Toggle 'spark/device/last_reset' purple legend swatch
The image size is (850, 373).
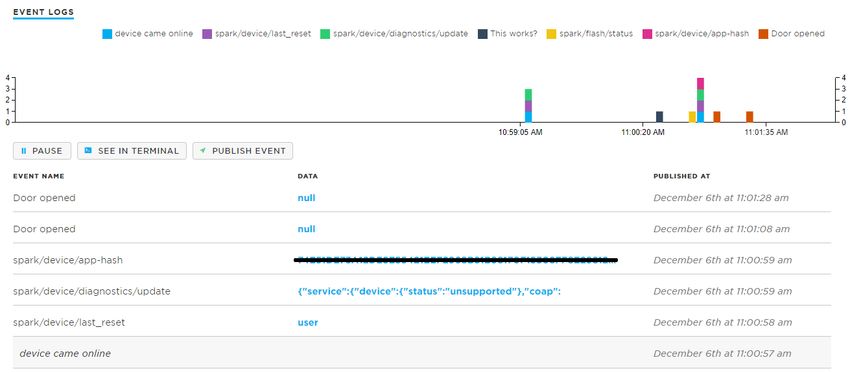point(207,34)
